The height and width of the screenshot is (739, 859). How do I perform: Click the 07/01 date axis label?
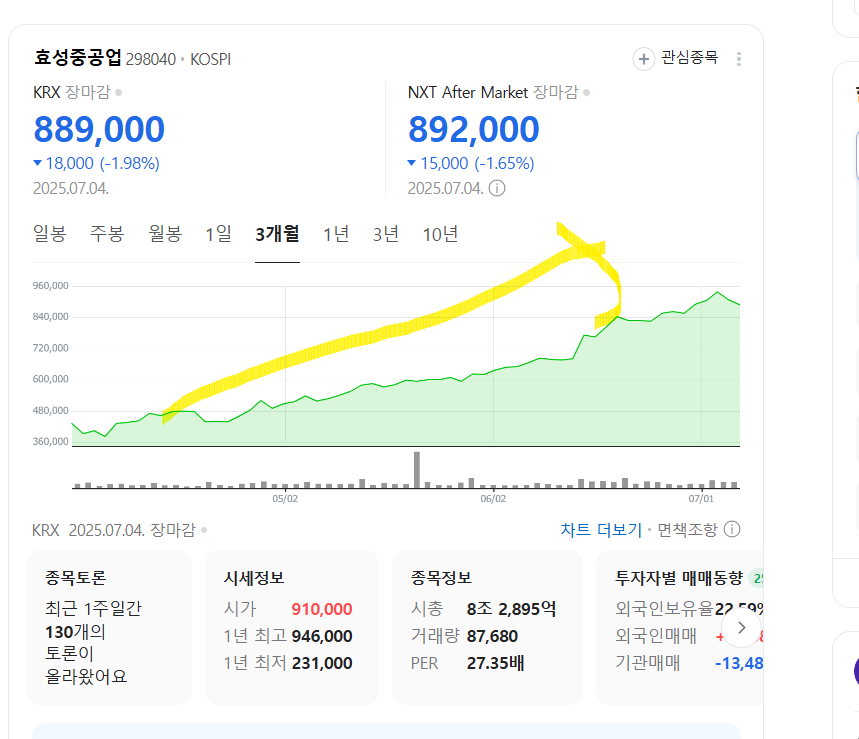tap(701, 499)
